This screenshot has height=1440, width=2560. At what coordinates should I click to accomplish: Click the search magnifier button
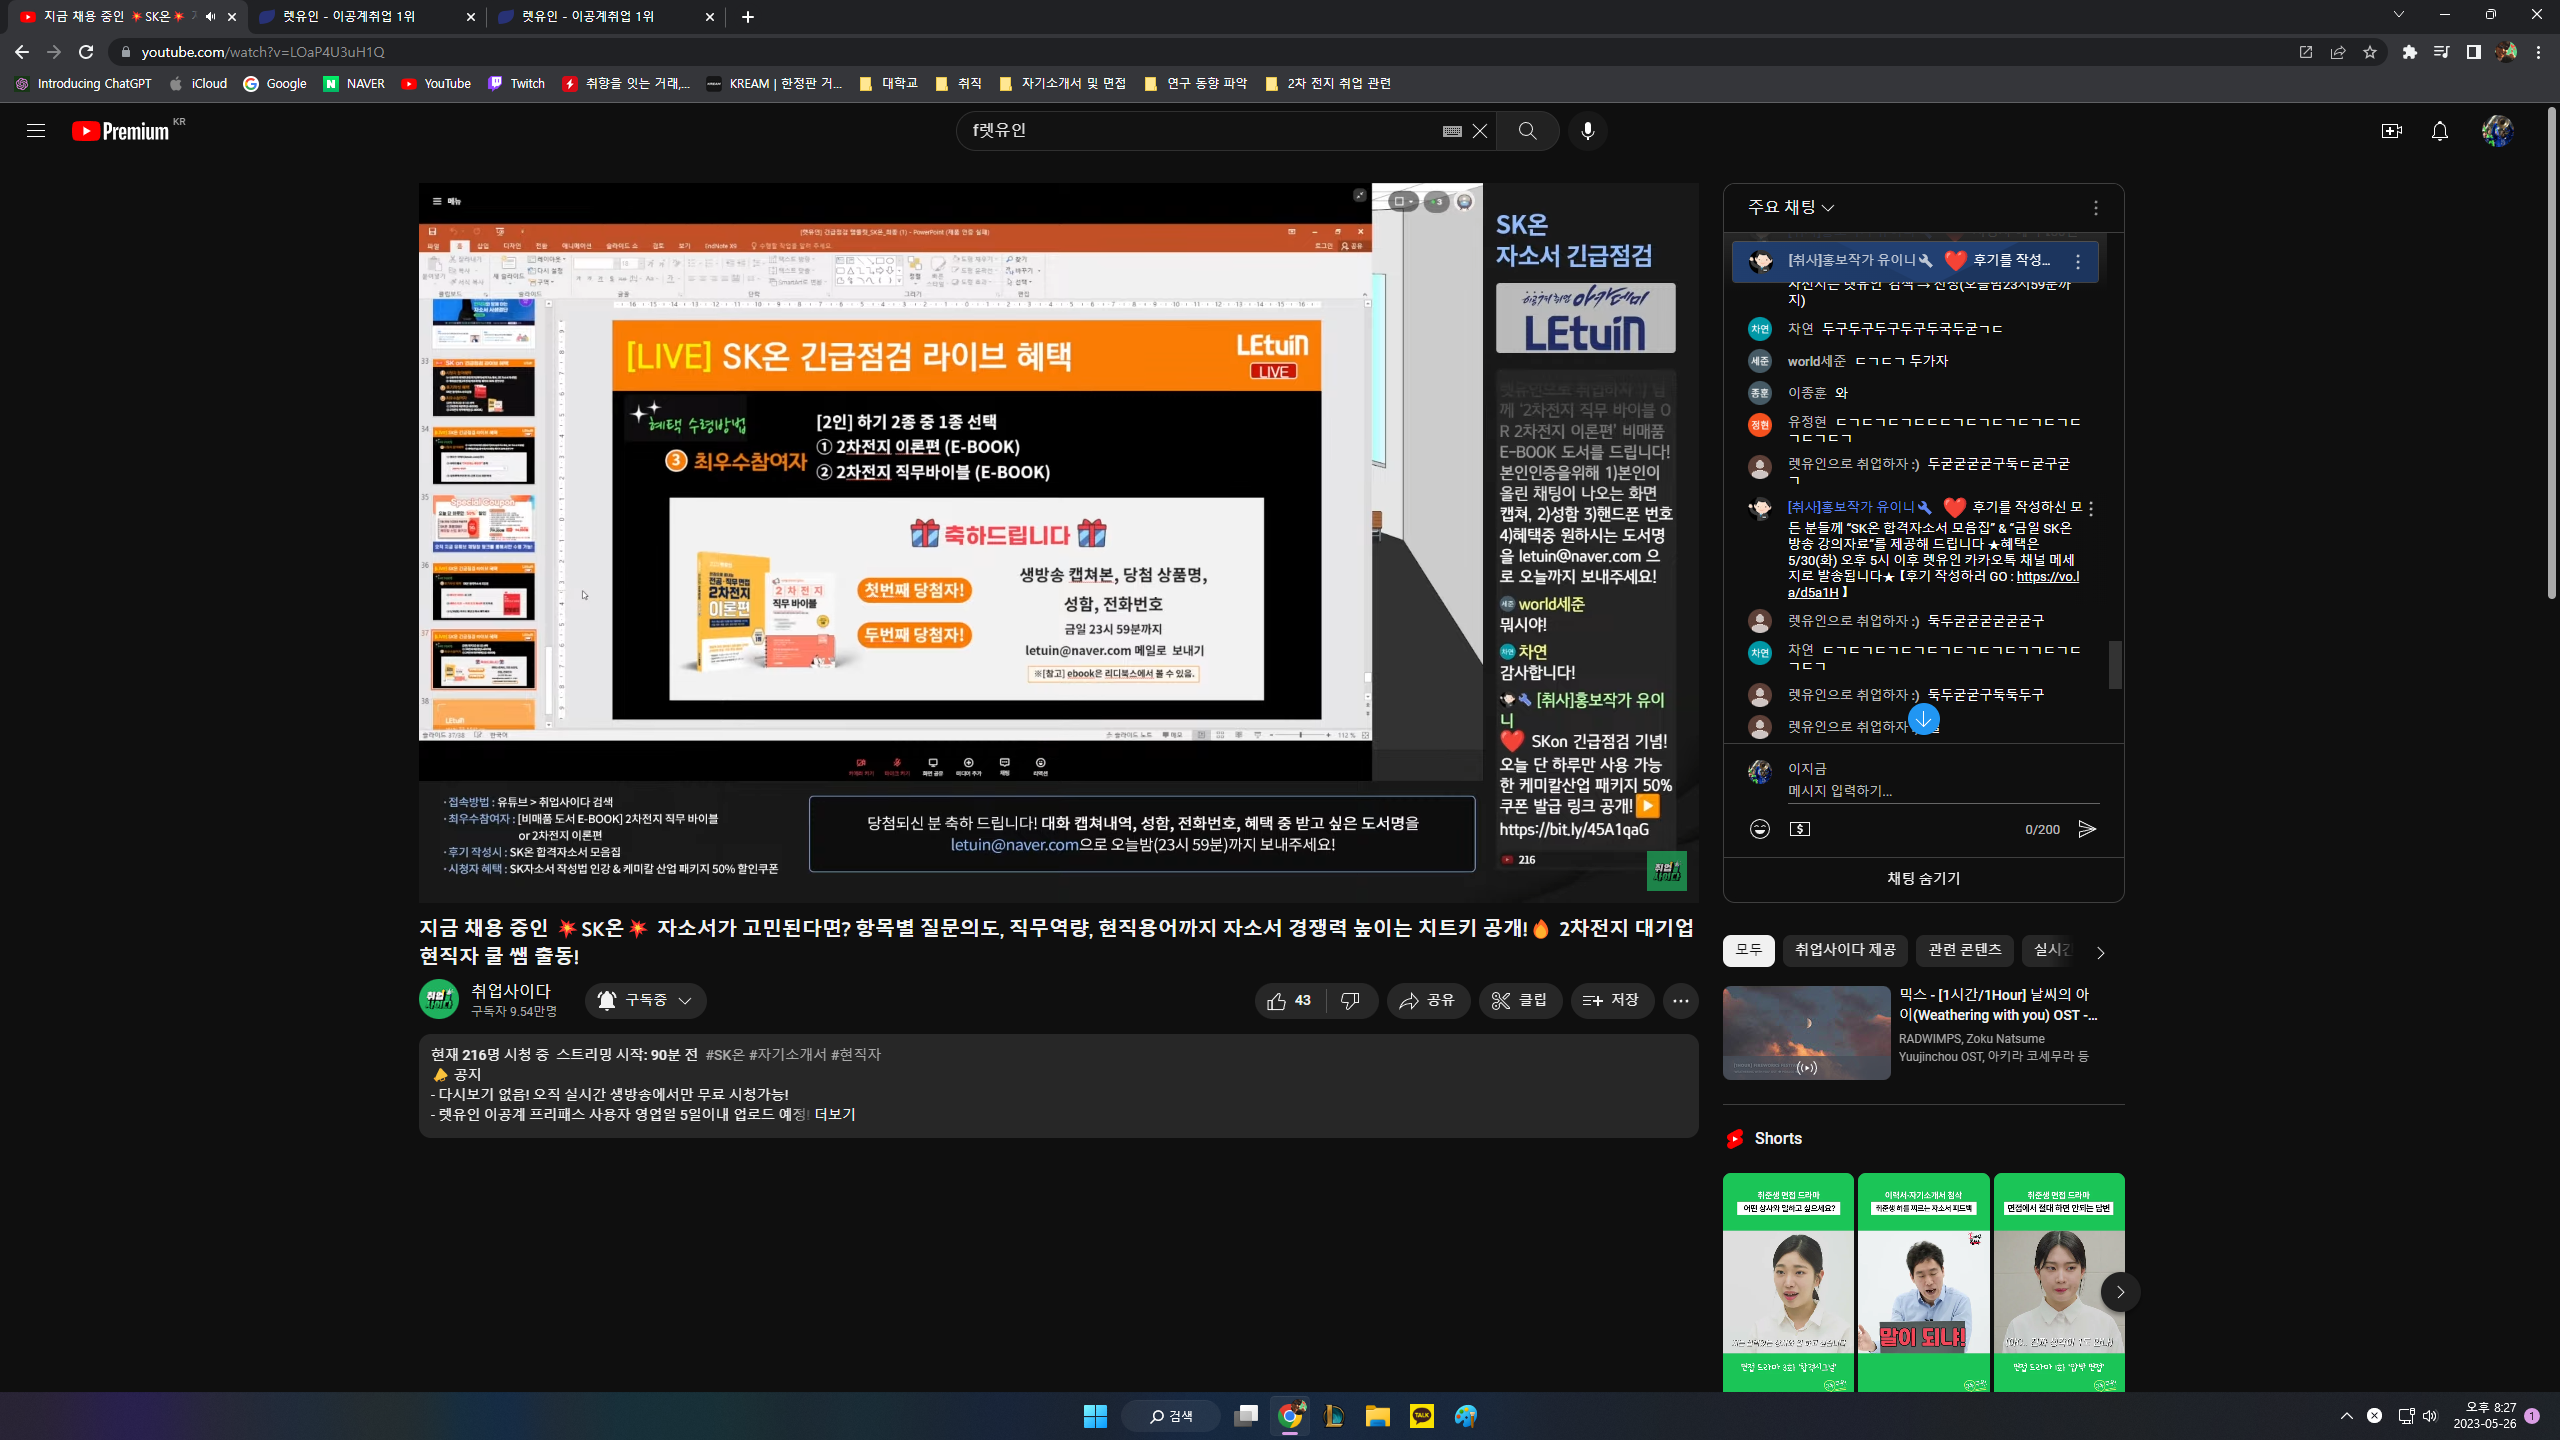[1527, 131]
